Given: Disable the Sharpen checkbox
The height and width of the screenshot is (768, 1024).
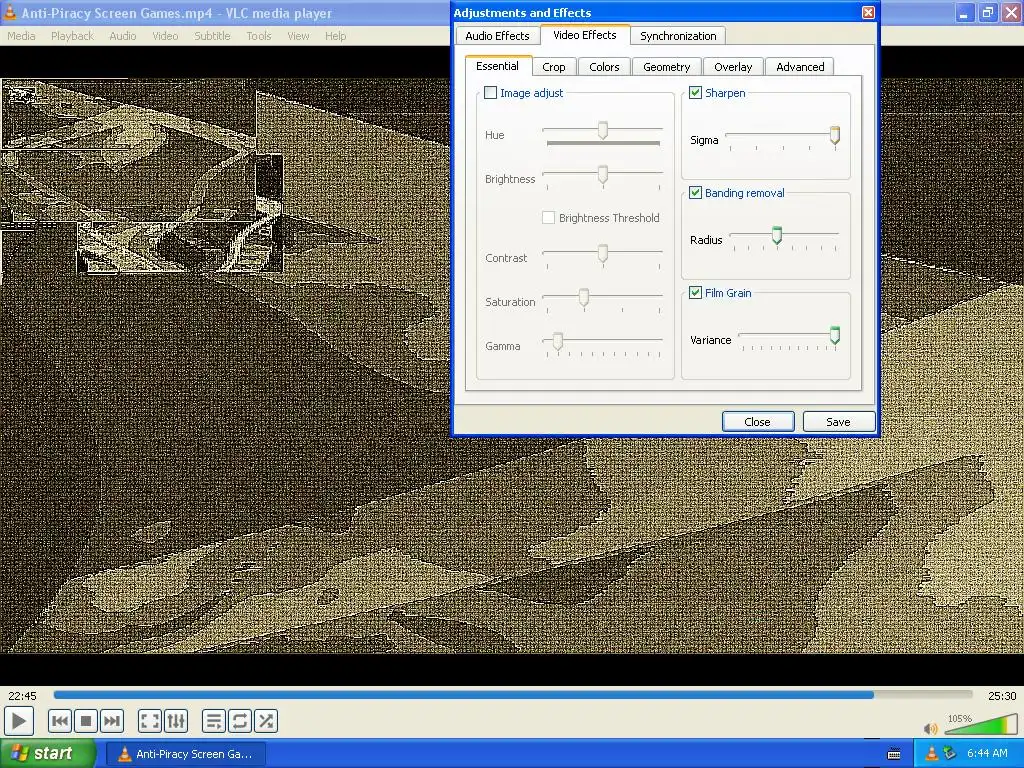Looking at the screenshot, I should click(x=696, y=93).
